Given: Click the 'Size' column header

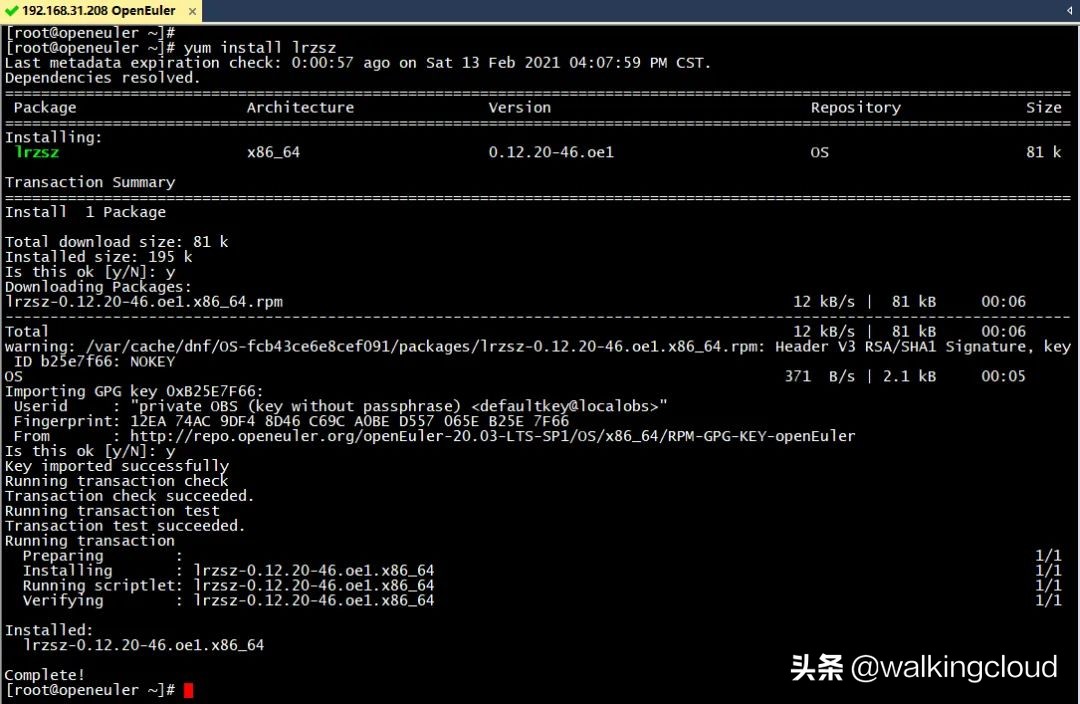Looking at the screenshot, I should click(x=1043, y=107).
